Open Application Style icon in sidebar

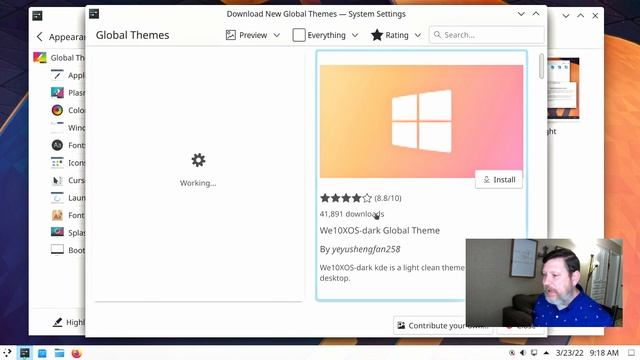coord(57,75)
